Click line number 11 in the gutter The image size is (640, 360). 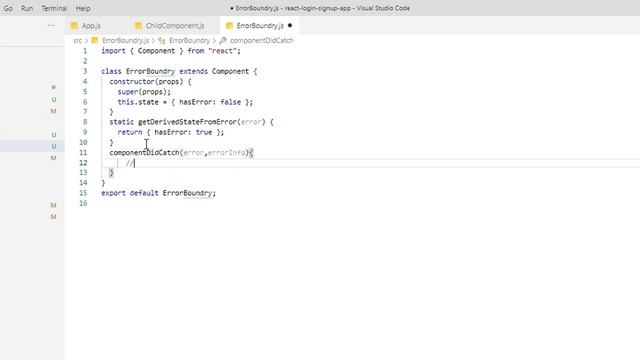click(83, 153)
